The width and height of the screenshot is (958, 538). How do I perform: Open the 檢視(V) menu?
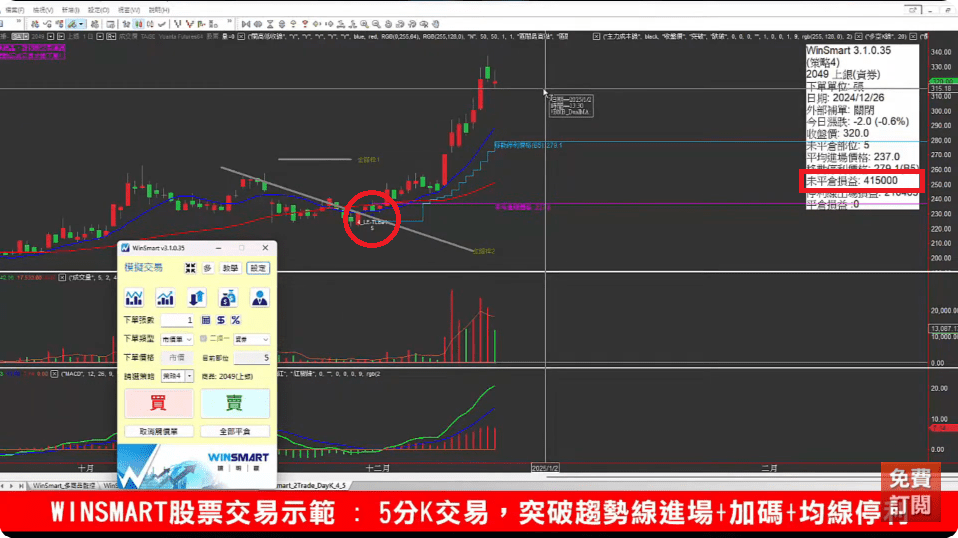43,10
